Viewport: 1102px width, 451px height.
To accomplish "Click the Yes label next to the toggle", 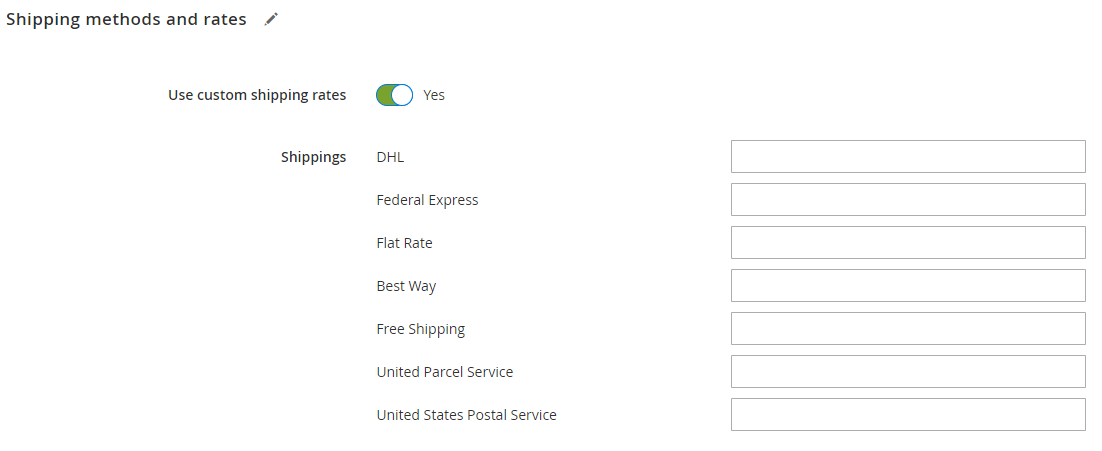I will coord(434,95).
